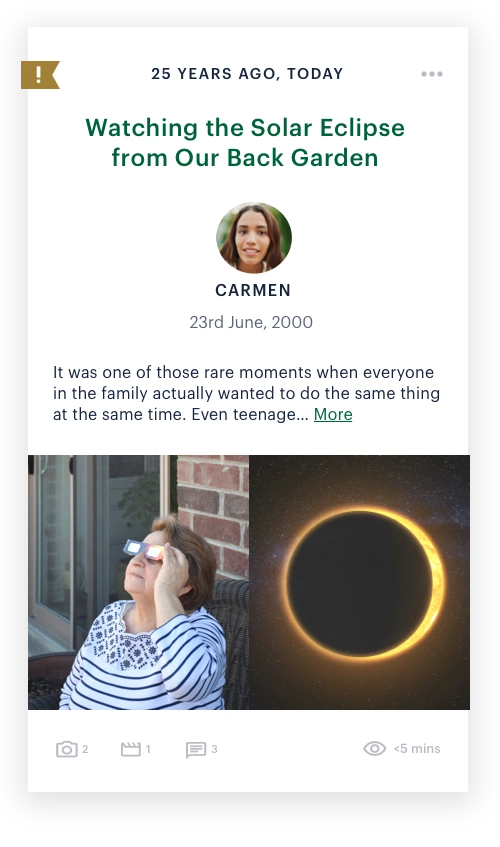Open the three-dot options menu

tap(432, 74)
